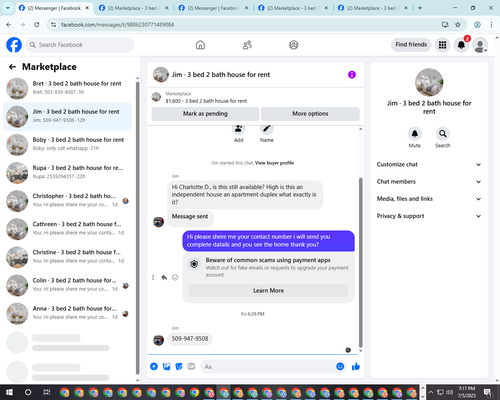Switch to fourth Marketplace - 3 bed tab
This screenshot has width=500, height=400.
(x=293, y=8)
